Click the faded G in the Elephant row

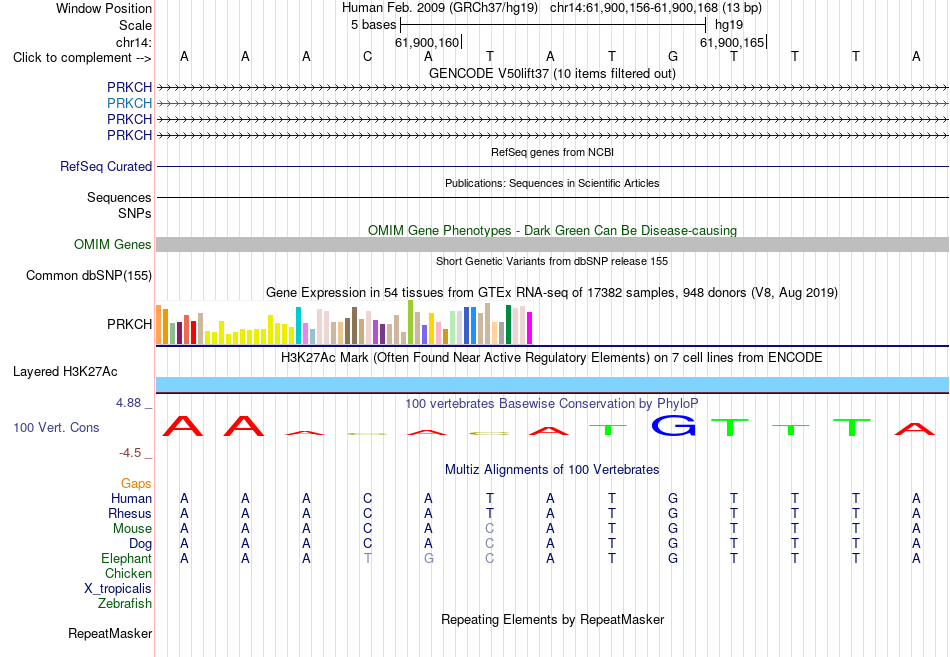[x=428, y=558]
